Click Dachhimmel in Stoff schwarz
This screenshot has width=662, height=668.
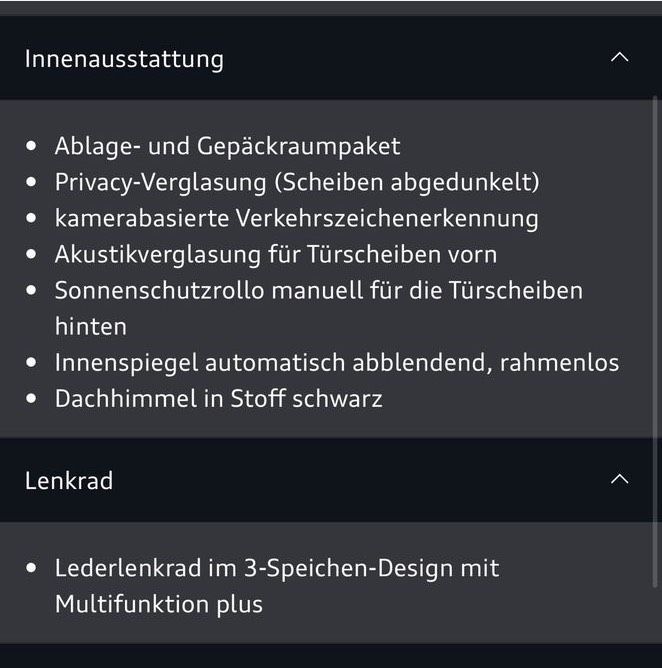[218, 398]
